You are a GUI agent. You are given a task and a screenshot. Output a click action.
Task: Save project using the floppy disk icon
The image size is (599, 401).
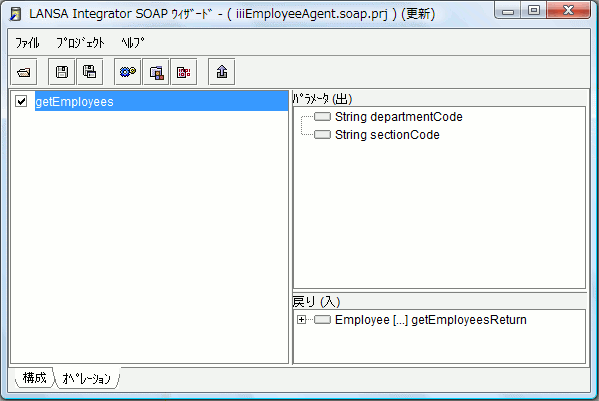click(62, 72)
